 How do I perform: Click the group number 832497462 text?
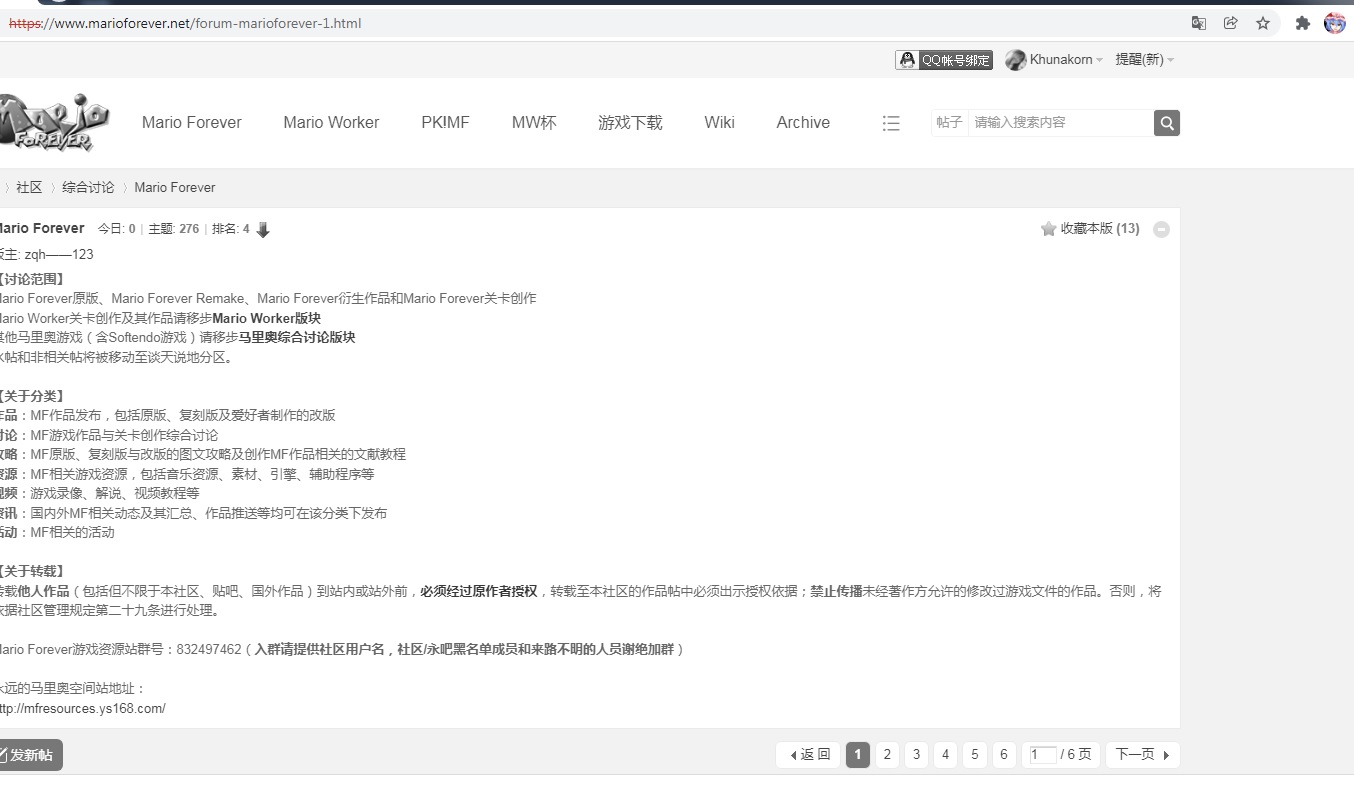click(209, 650)
